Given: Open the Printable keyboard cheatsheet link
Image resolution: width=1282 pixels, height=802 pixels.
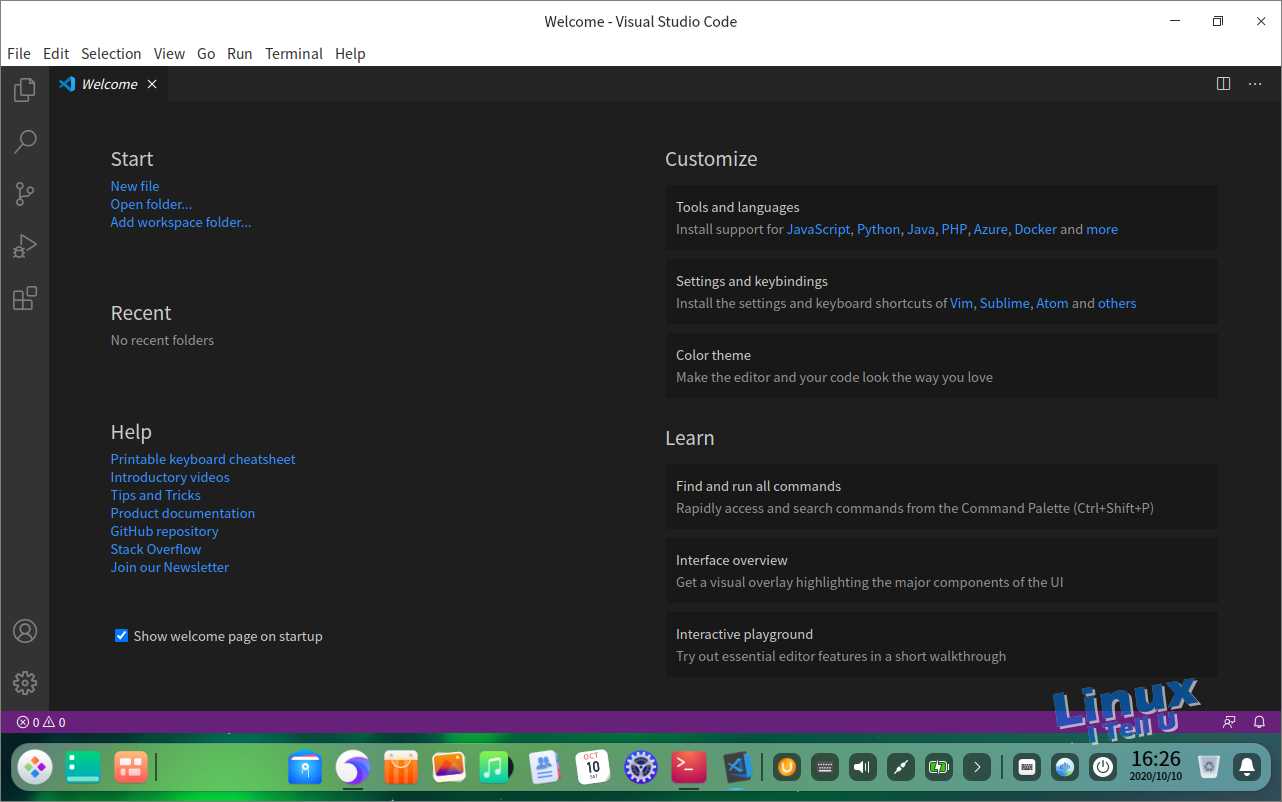Looking at the screenshot, I should click(x=203, y=459).
